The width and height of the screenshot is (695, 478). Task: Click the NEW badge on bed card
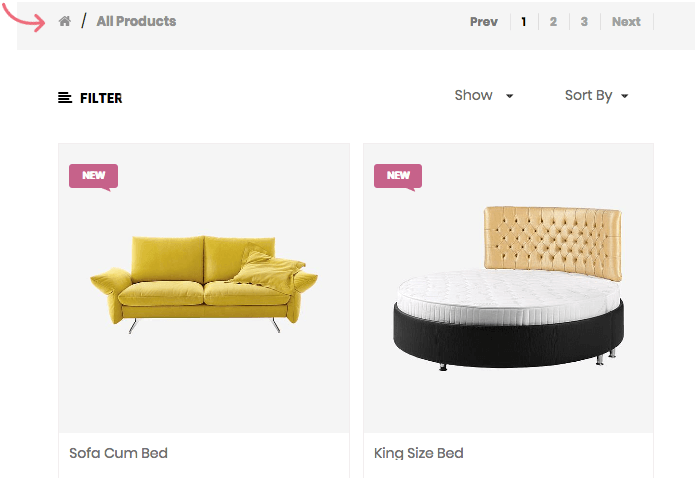coord(398,176)
